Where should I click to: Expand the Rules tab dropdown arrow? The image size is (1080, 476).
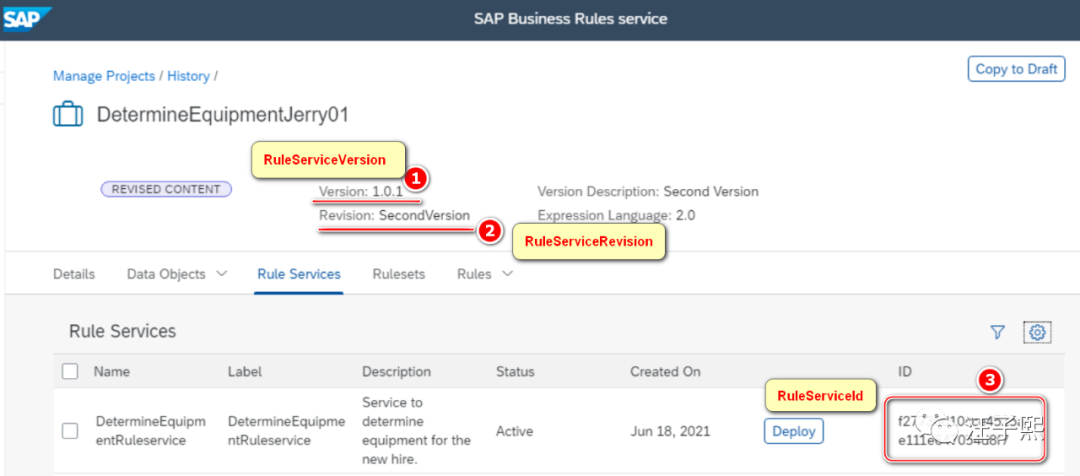click(x=507, y=274)
